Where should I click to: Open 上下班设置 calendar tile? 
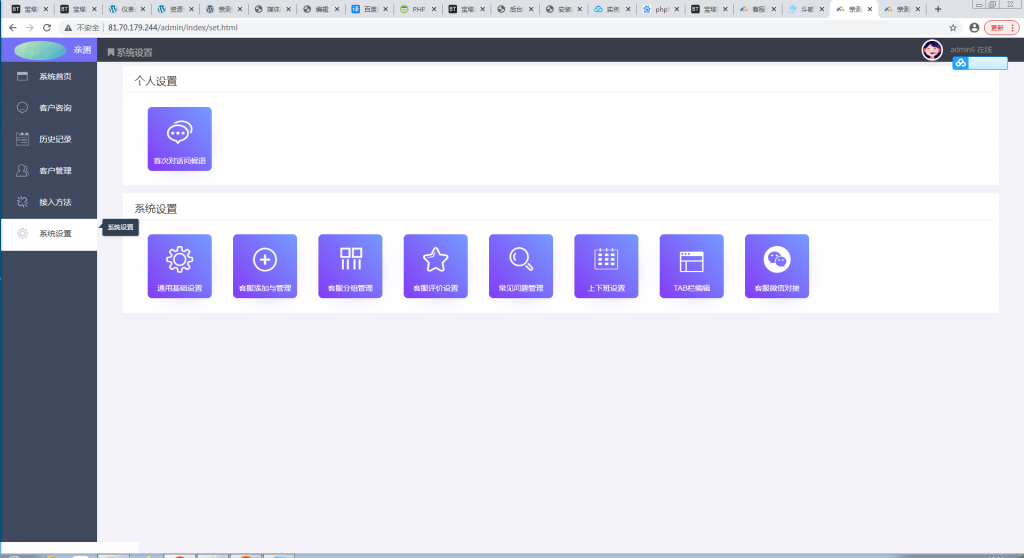point(606,266)
